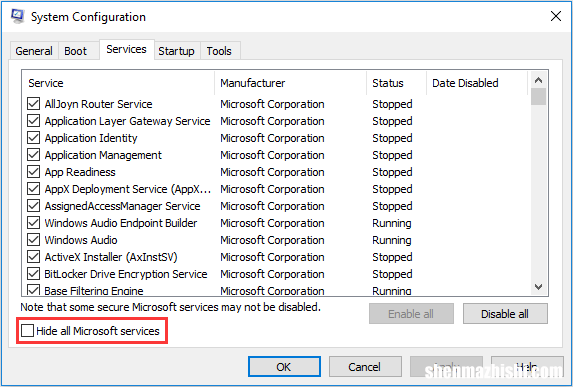Click Stopped status of Application Management
The width and height of the screenshot is (573, 387).
tap(392, 155)
